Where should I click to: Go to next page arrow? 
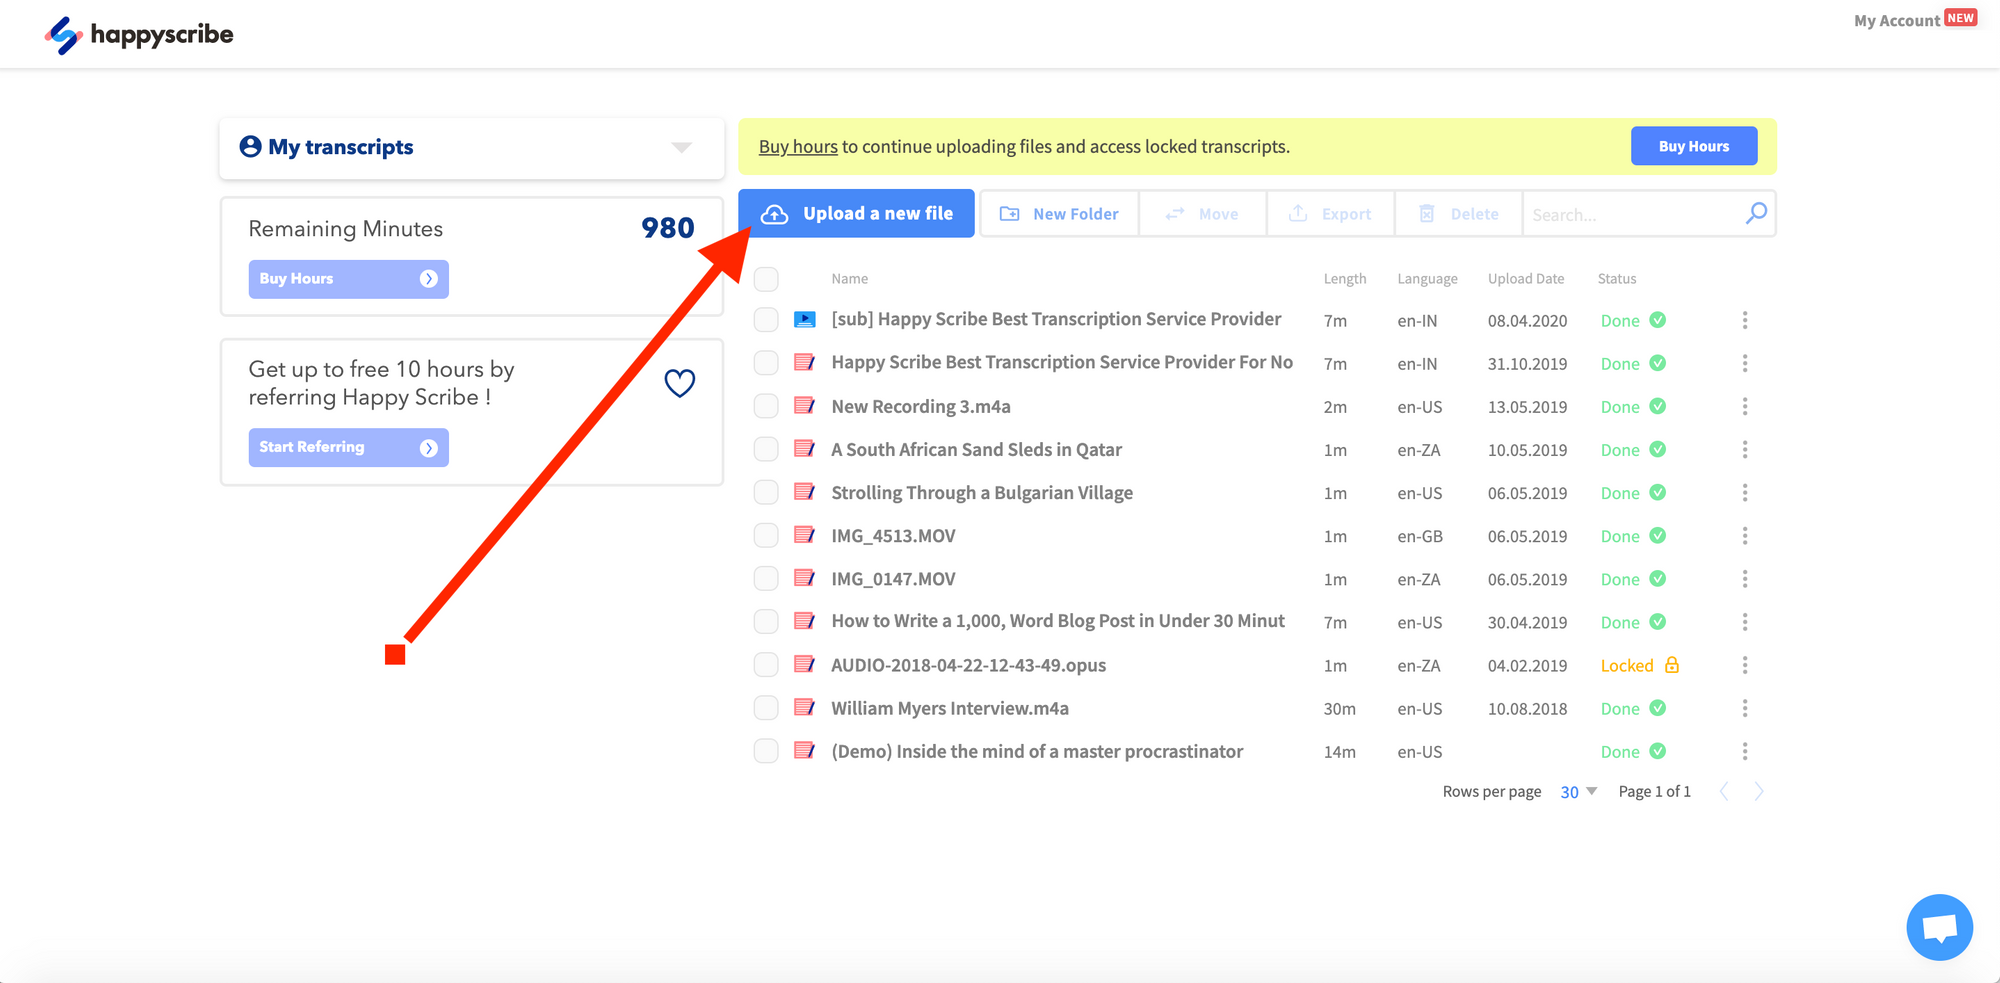click(x=1758, y=792)
